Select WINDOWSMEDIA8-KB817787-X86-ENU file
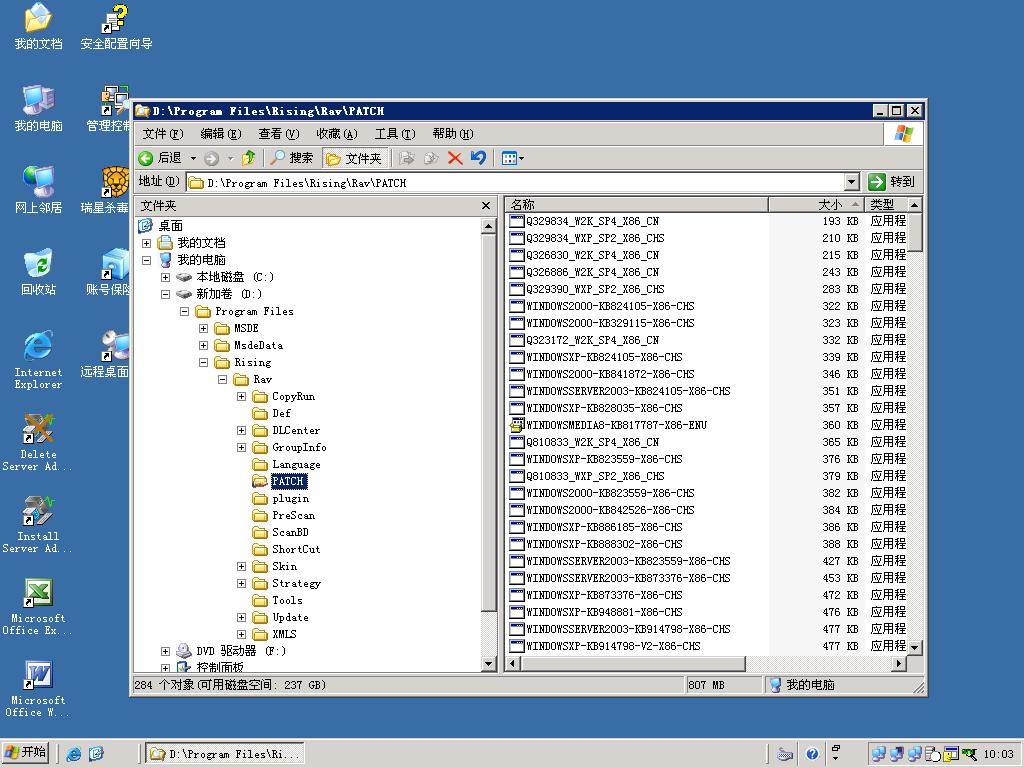 coord(616,425)
